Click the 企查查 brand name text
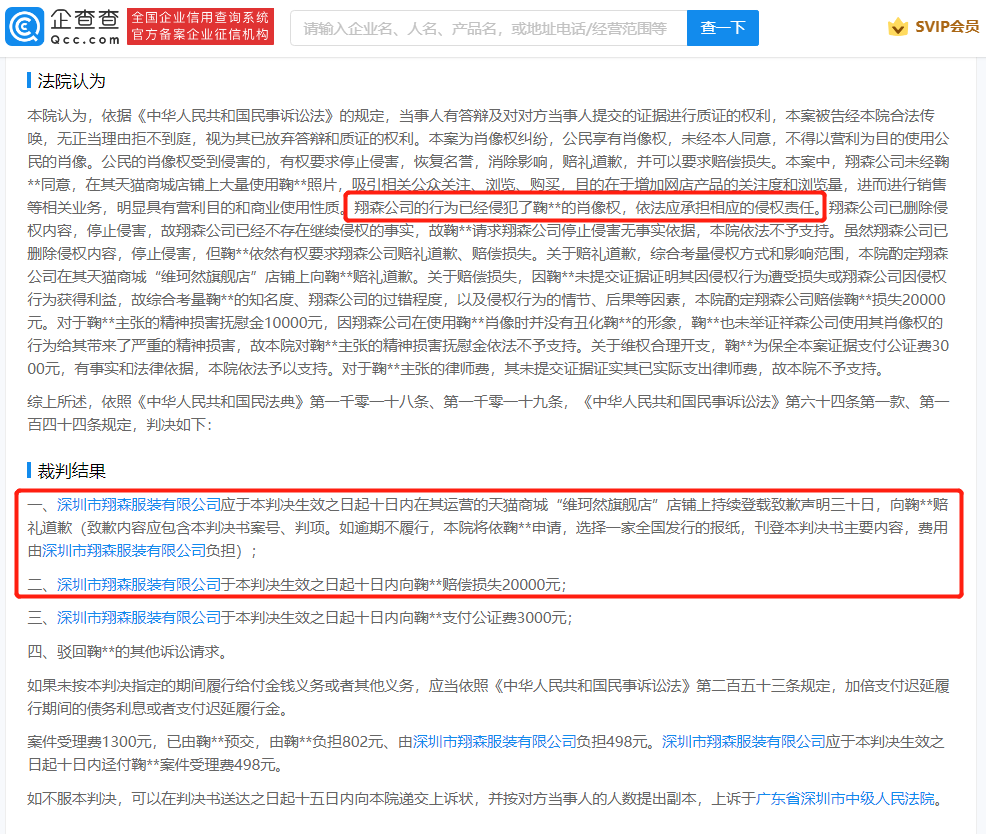 [85, 19]
